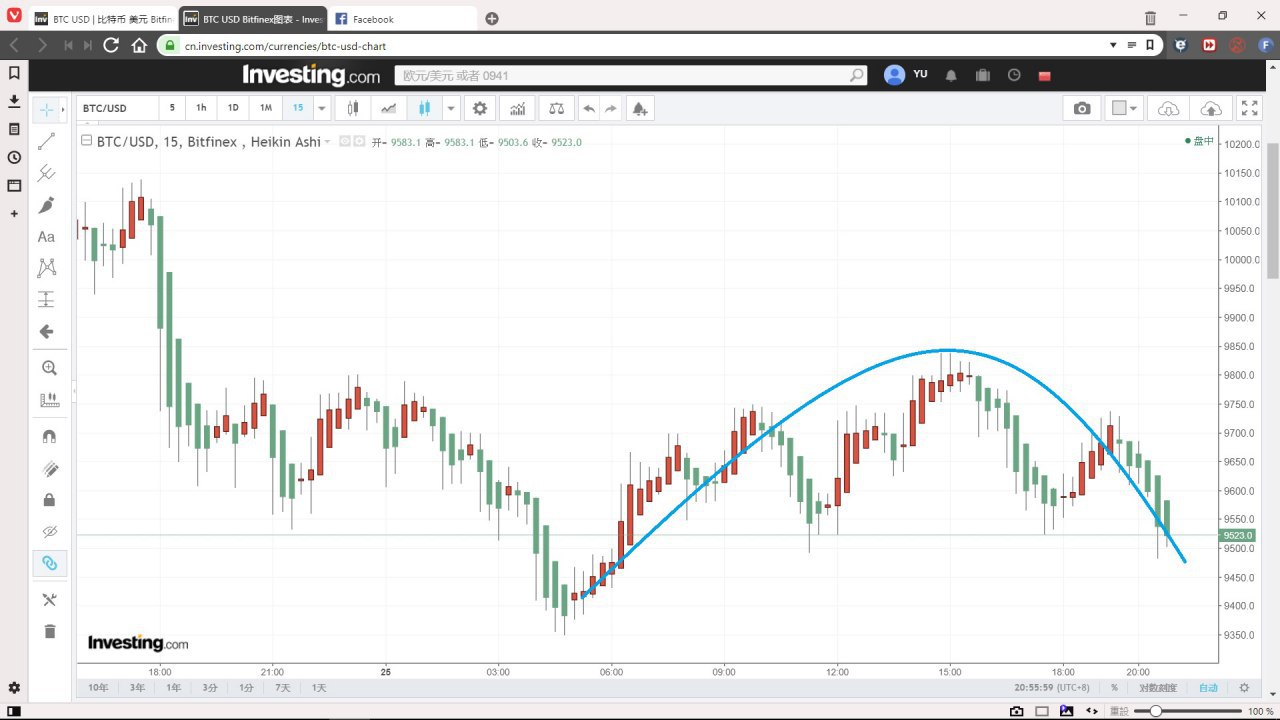
Task: Open the indicators chart icon
Action: click(x=518, y=108)
